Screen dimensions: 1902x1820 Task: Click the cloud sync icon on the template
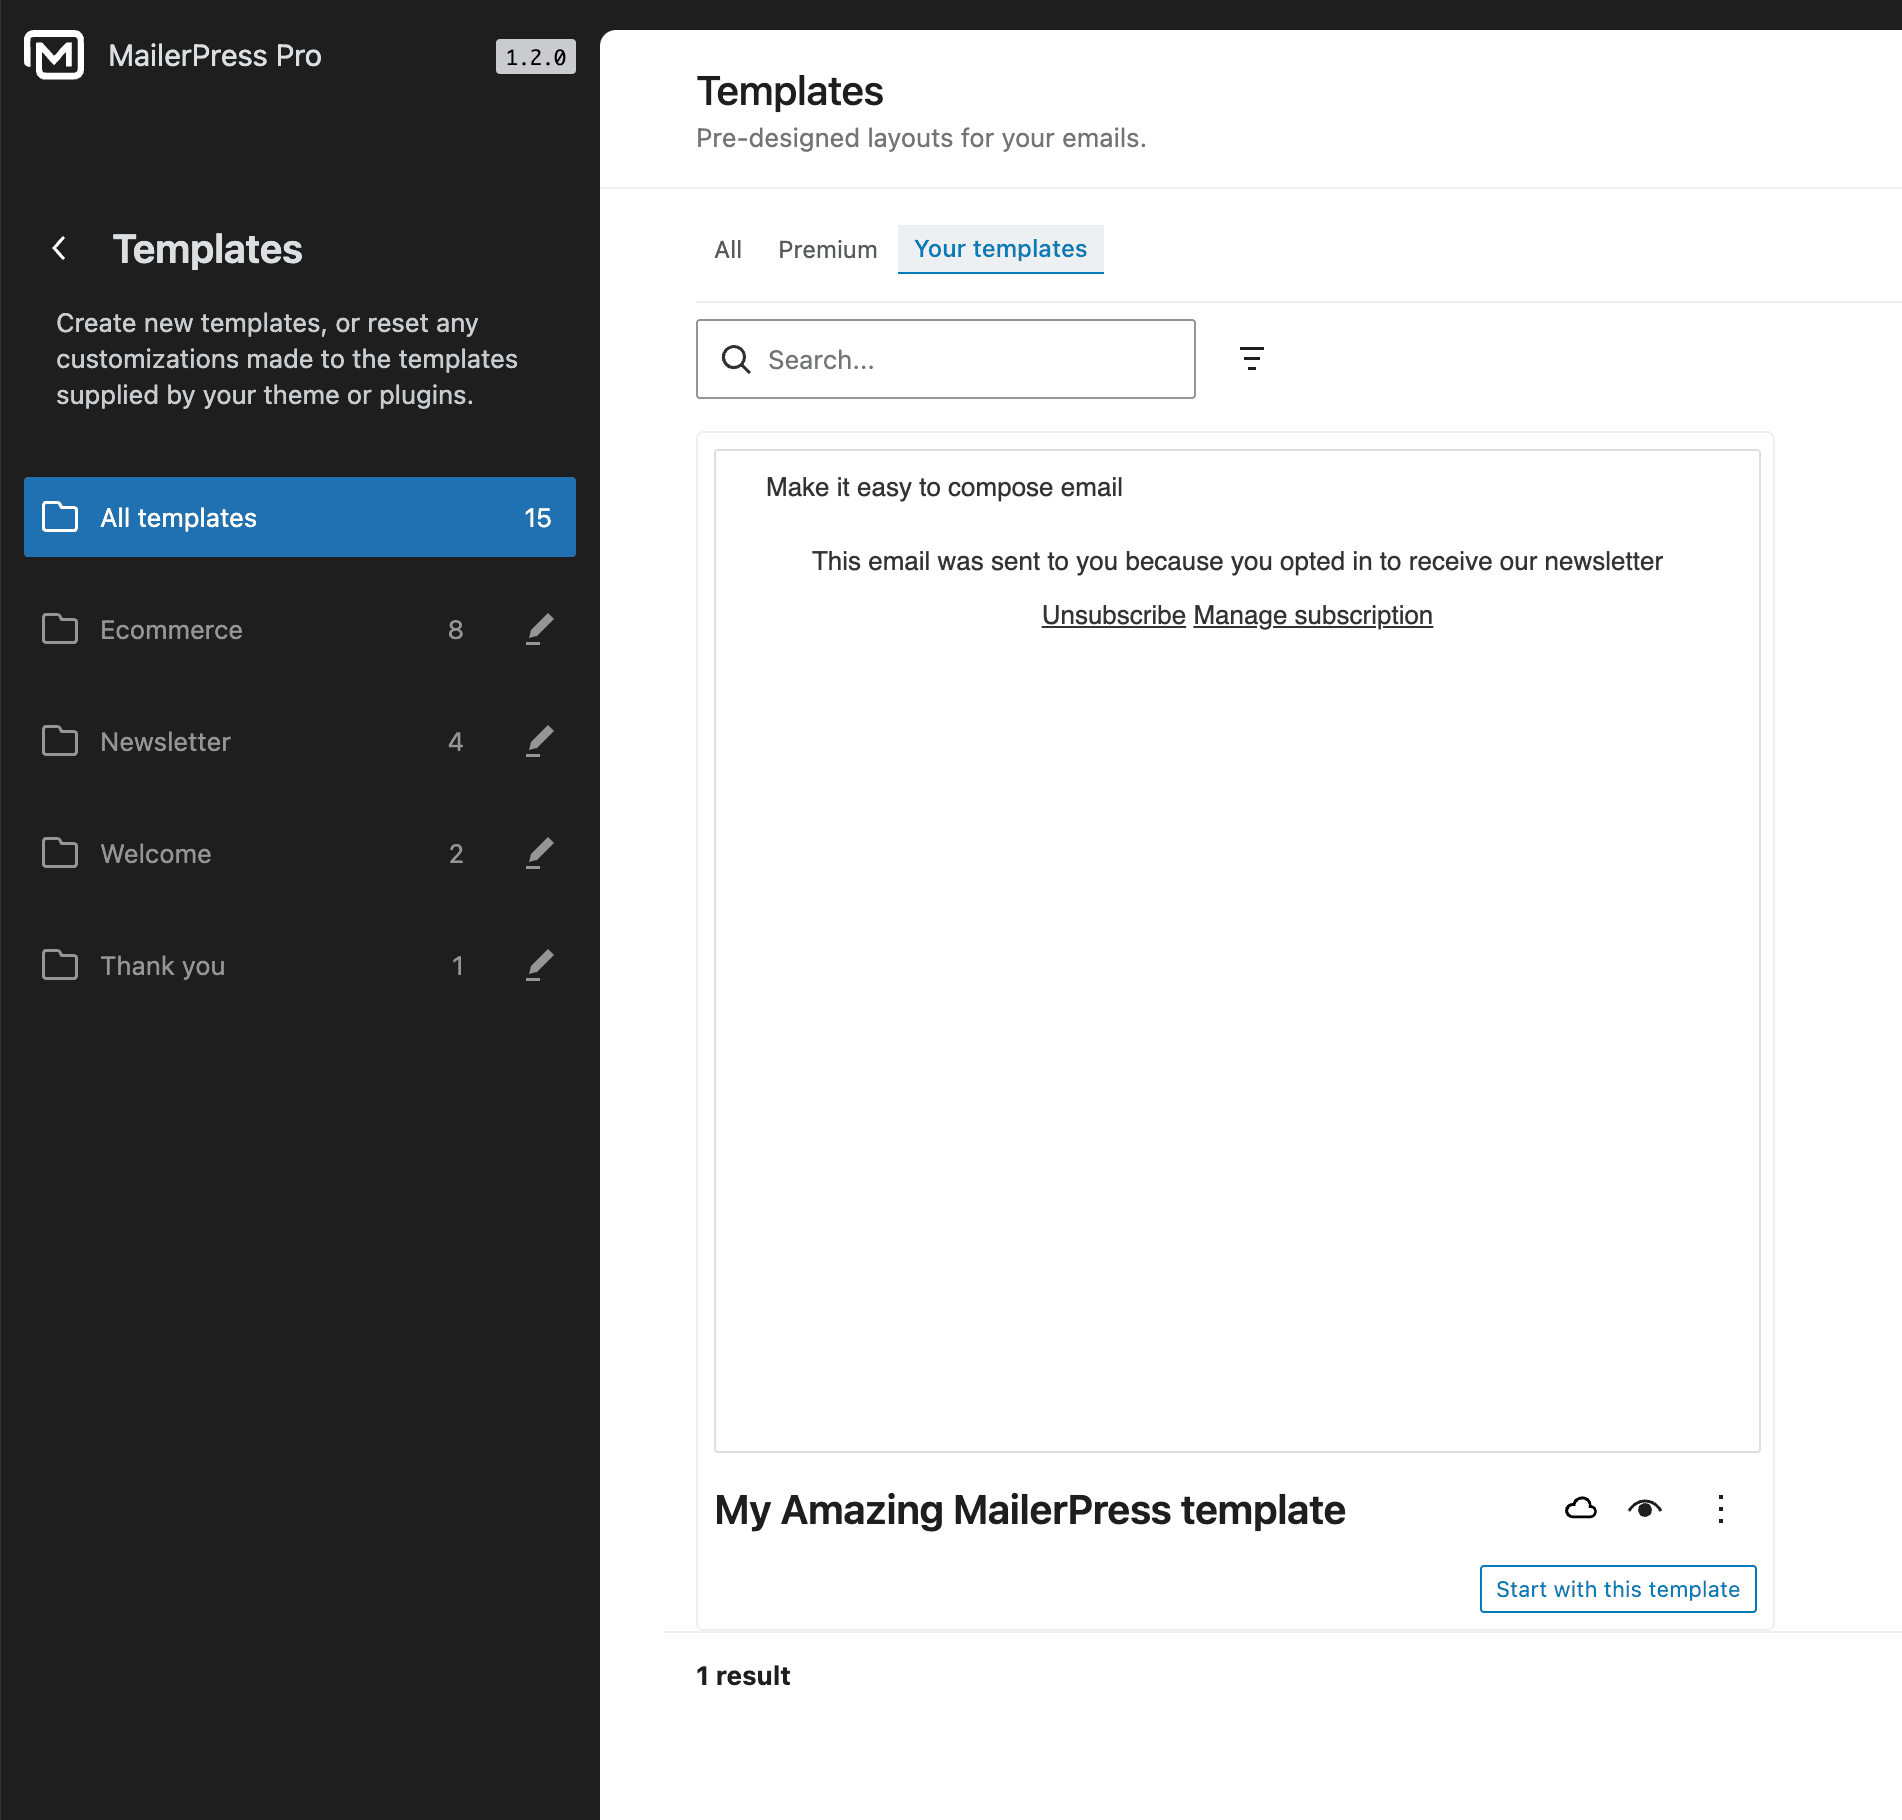click(1580, 1509)
